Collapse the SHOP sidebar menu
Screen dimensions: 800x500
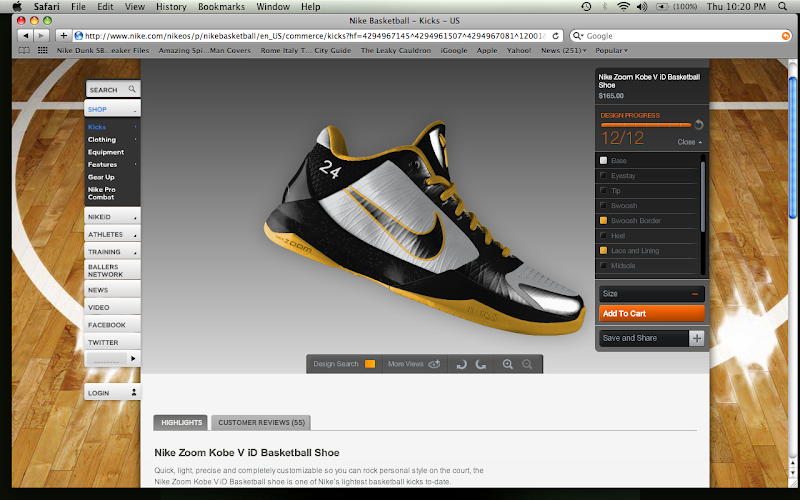click(x=112, y=109)
